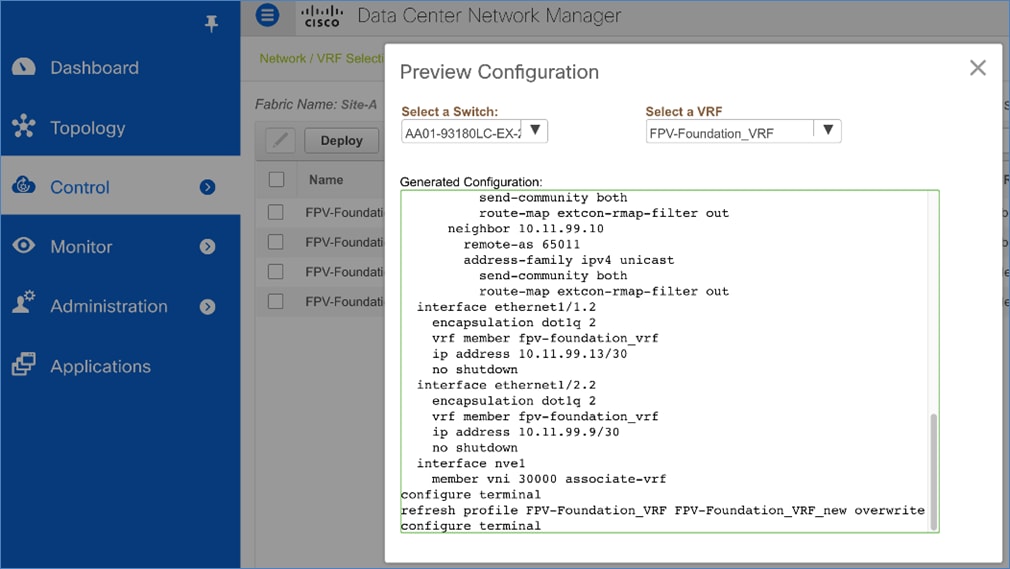Screen dimensions: 1010x569
Task: Open the Administration menu item
Action: [109, 306]
